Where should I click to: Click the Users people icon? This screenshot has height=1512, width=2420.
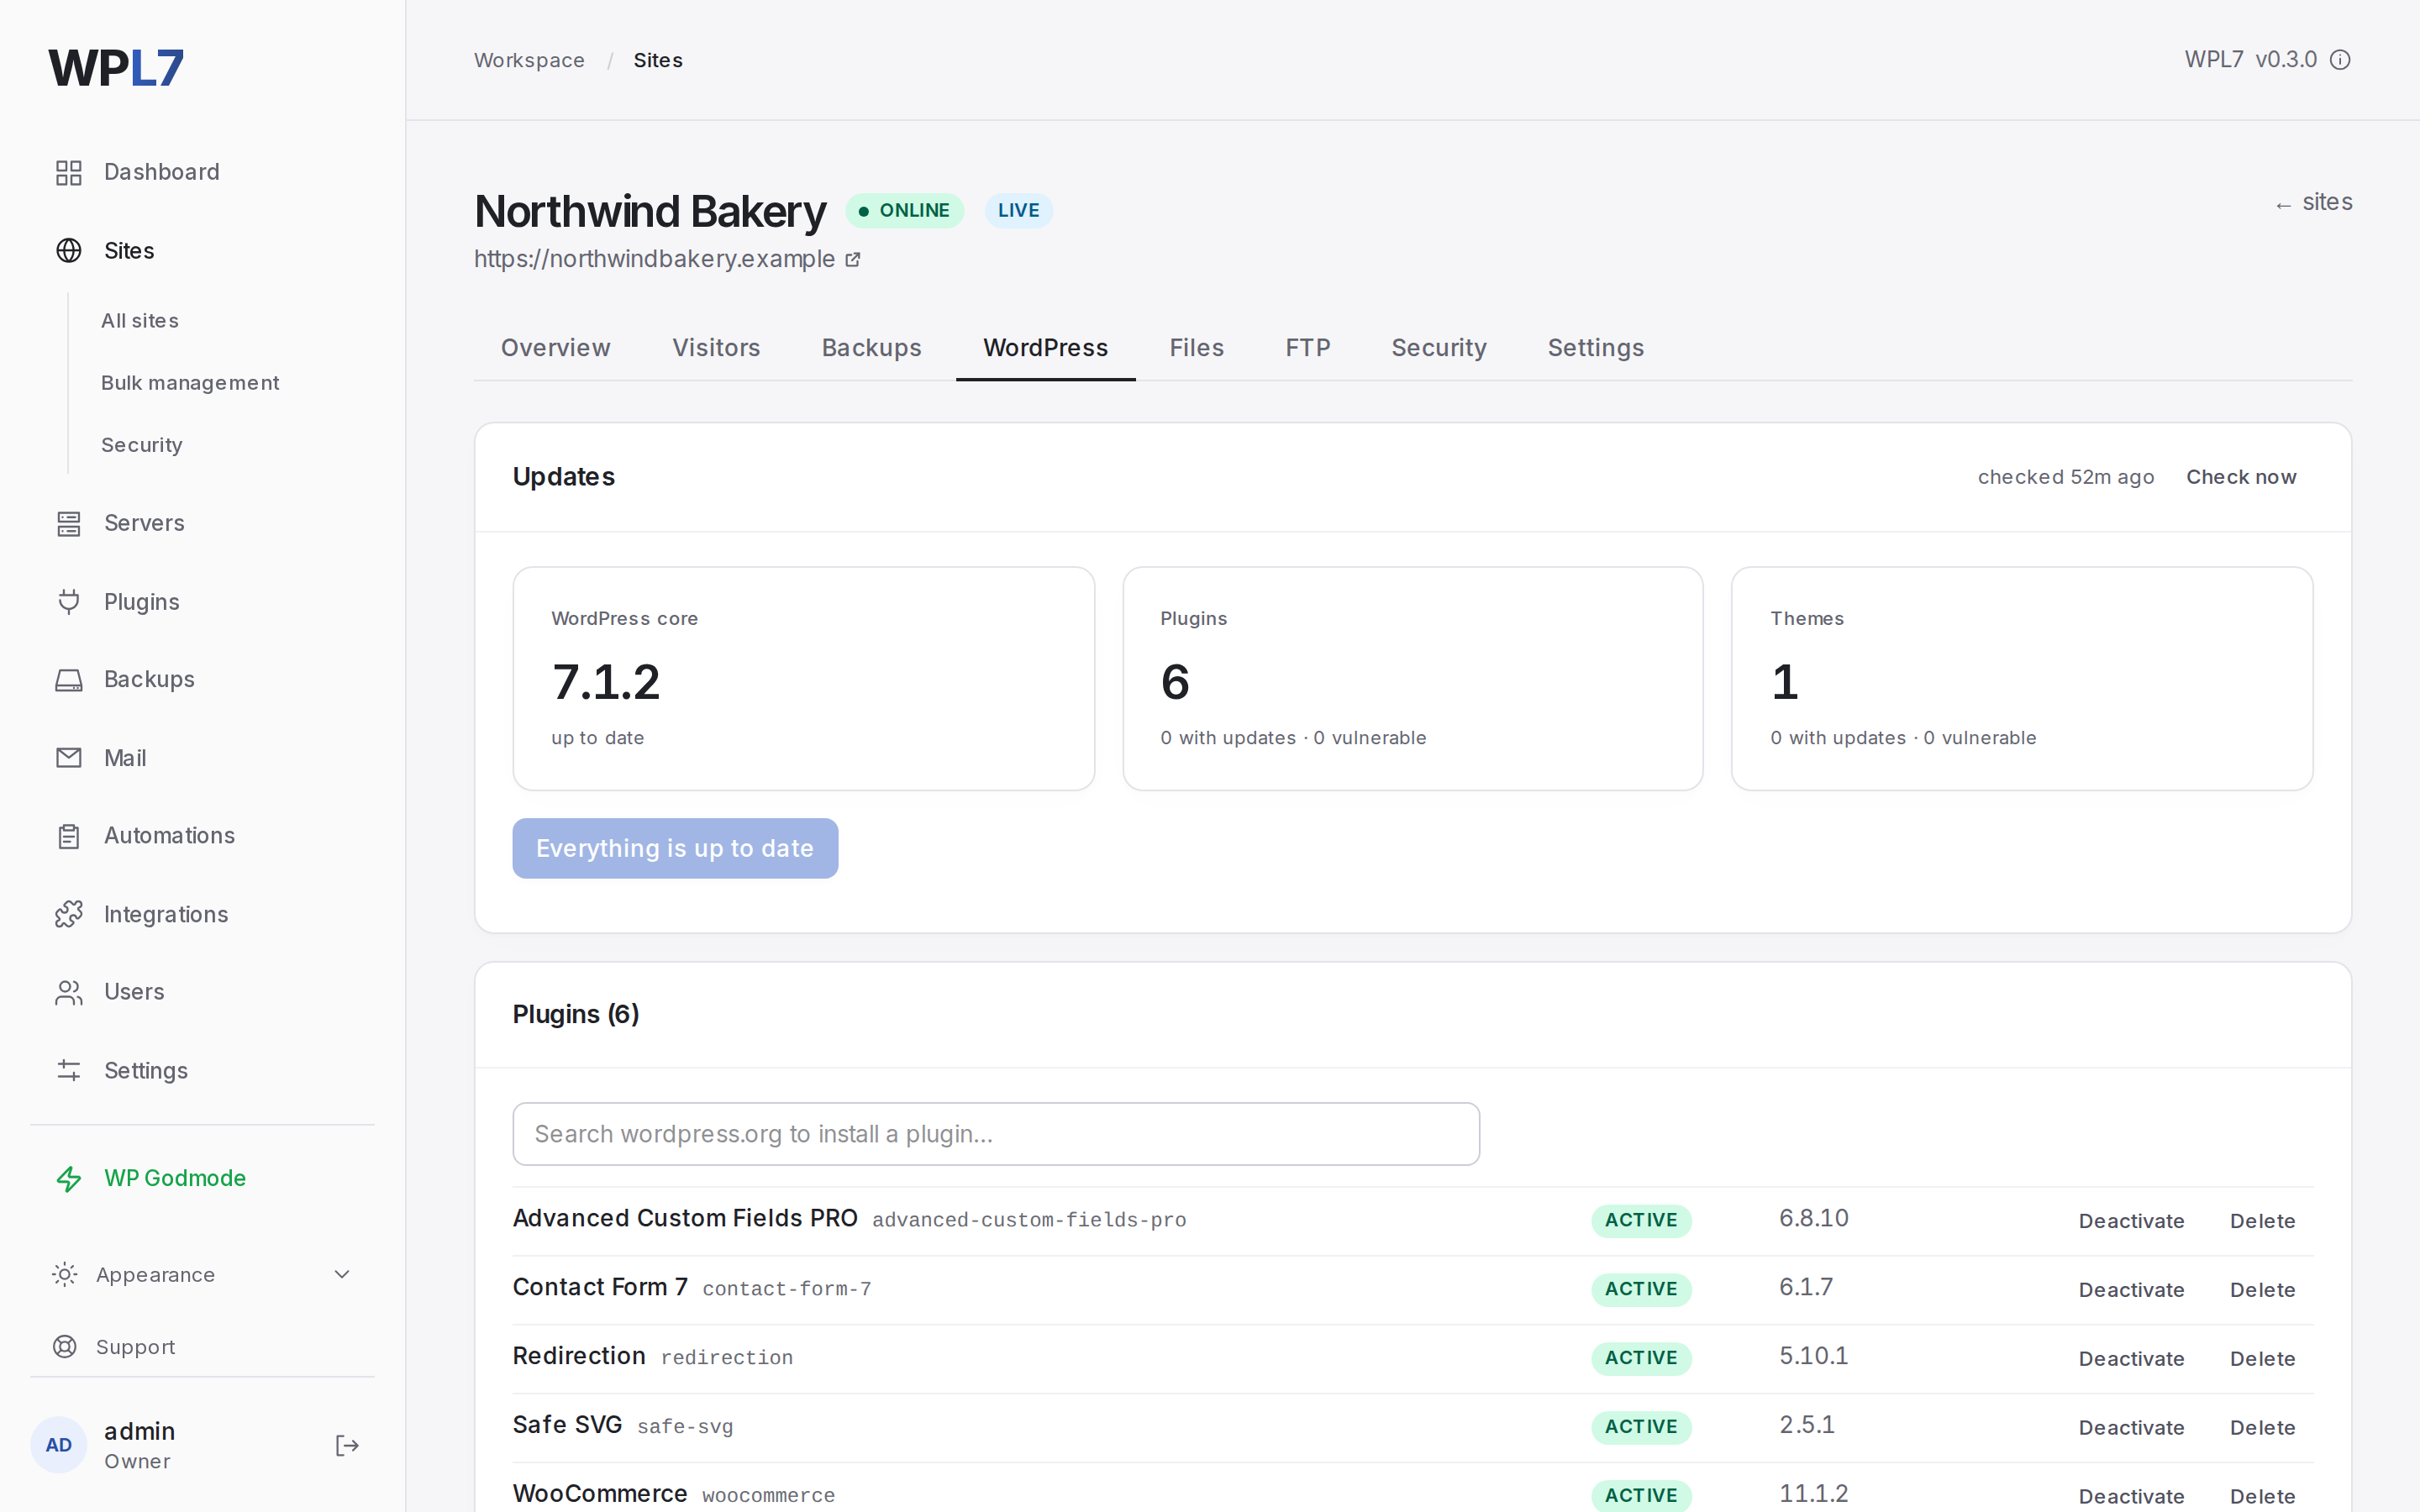click(x=68, y=992)
